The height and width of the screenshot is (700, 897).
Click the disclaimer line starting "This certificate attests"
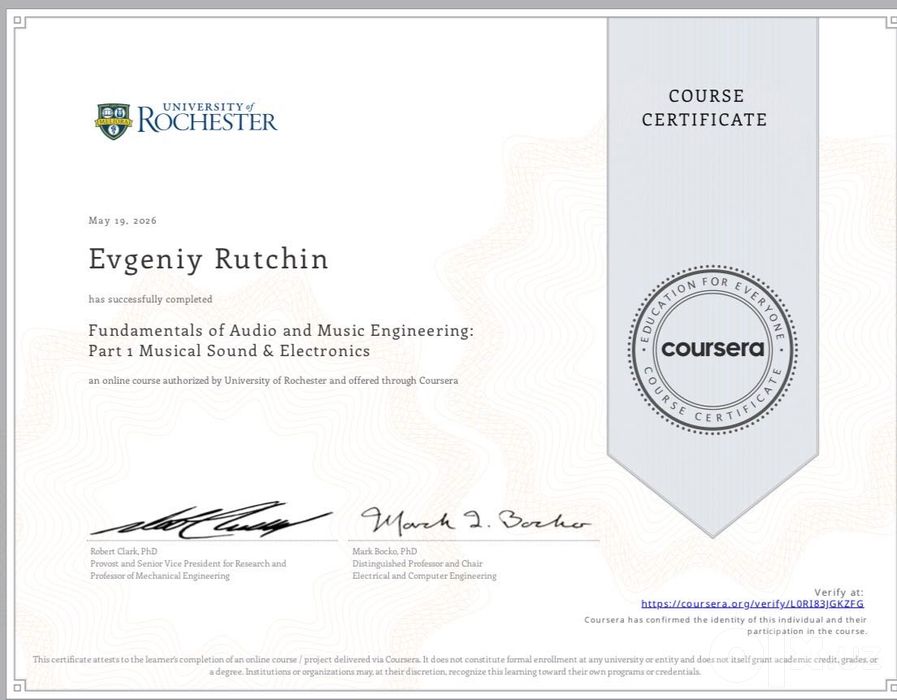[455, 659]
